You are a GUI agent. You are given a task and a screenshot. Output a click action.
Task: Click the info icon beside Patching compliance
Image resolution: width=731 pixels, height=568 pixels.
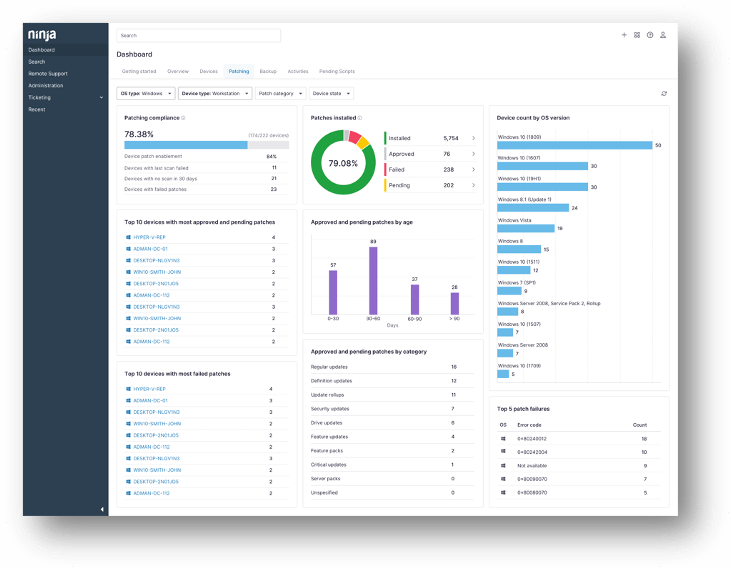pyautogui.click(x=183, y=118)
